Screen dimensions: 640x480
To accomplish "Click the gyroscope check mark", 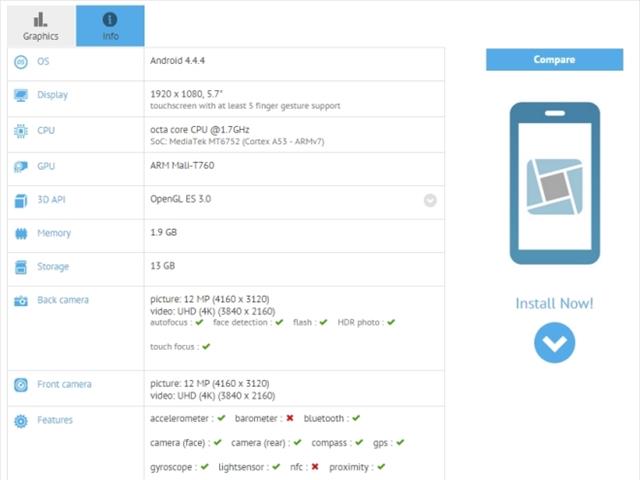I will pos(204,466).
